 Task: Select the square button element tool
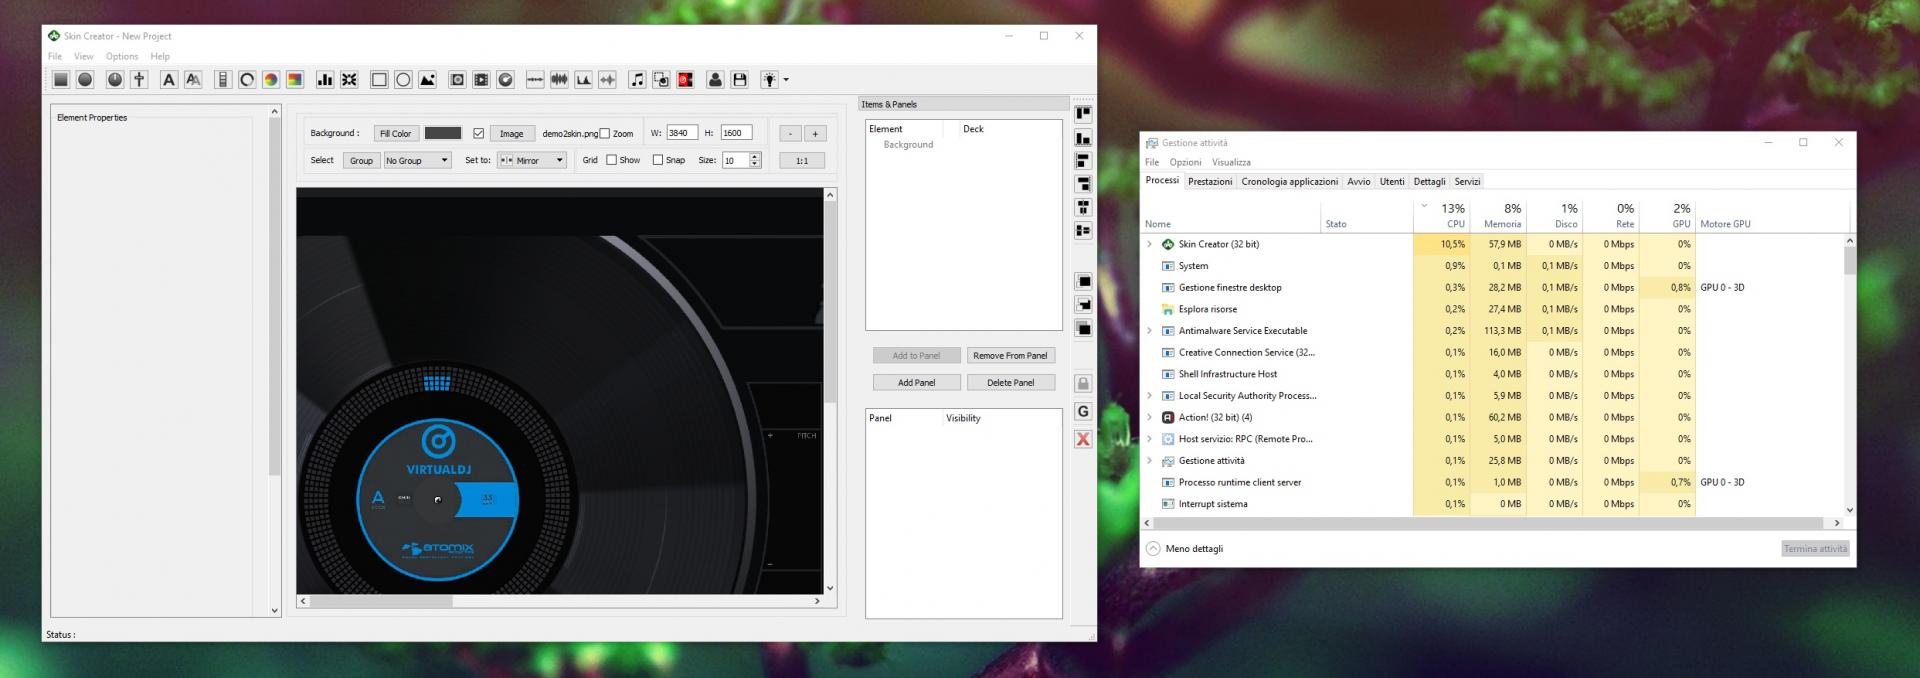[x=61, y=80]
